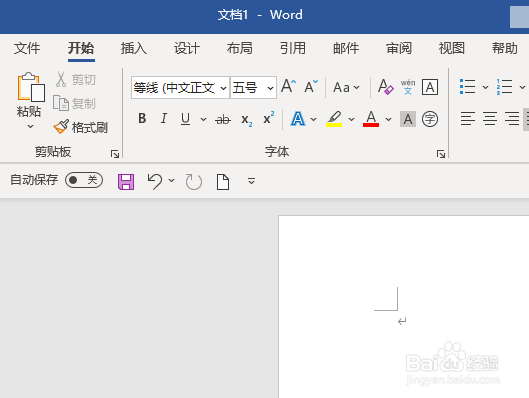Select the Format Painter (格式刷) tool
This screenshot has height=398, width=529.
pos(81,127)
